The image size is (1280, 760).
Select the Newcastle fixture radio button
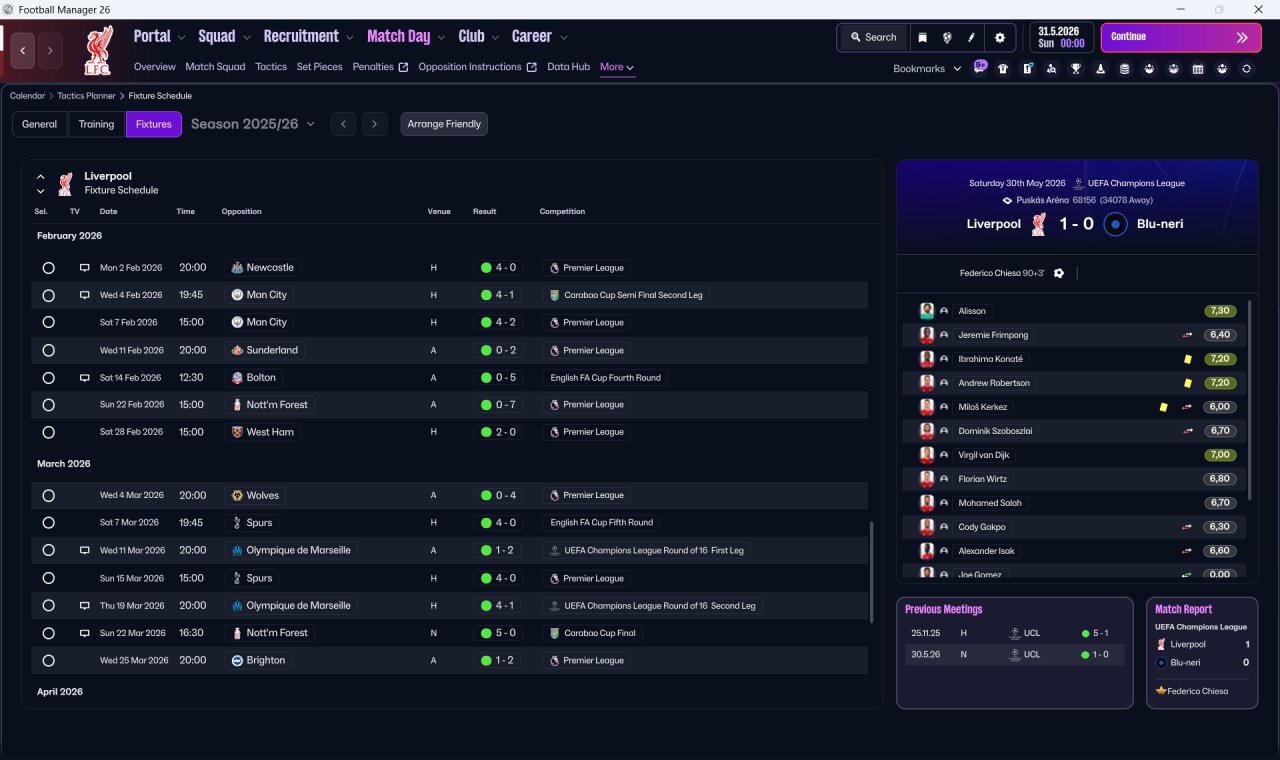[48, 268]
